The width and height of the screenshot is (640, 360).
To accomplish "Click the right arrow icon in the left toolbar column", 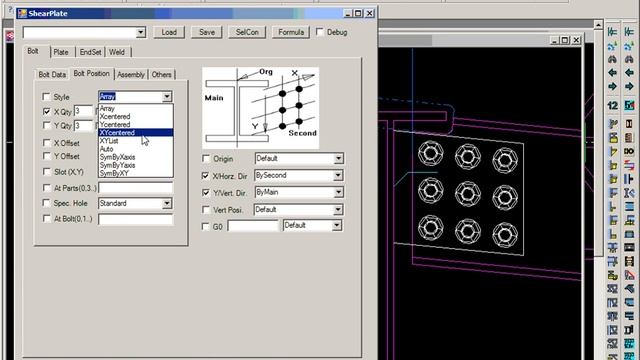I will pyautogui.click(x=612, y=87).
